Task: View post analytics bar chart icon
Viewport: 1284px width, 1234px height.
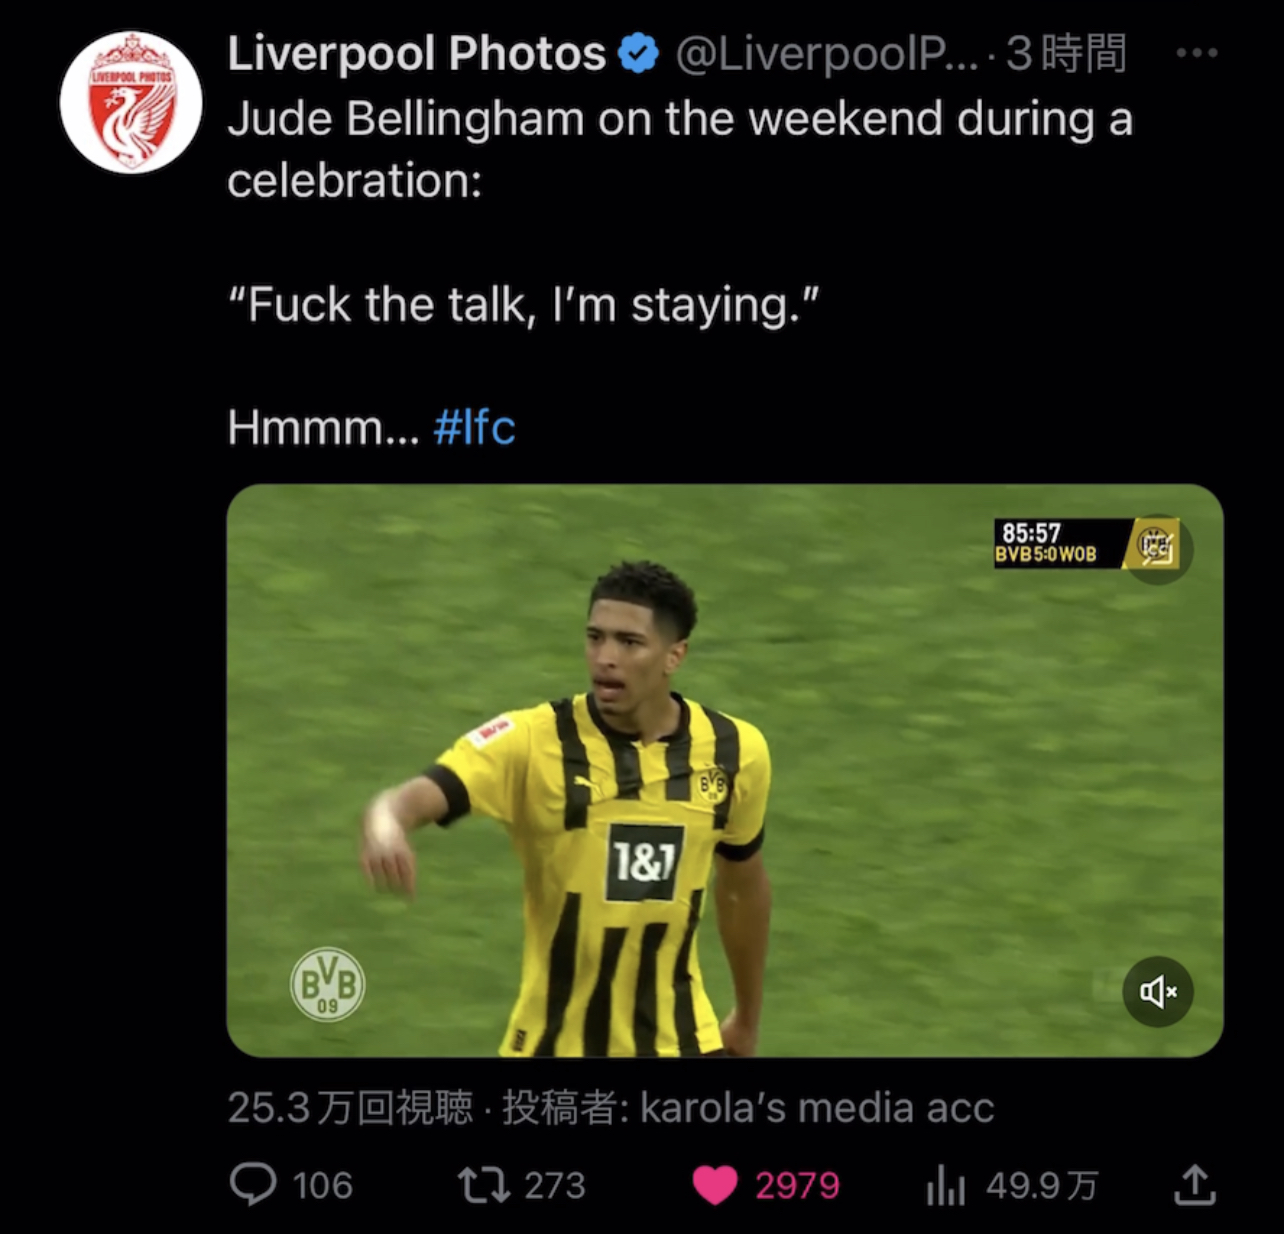Action: 945,1186
